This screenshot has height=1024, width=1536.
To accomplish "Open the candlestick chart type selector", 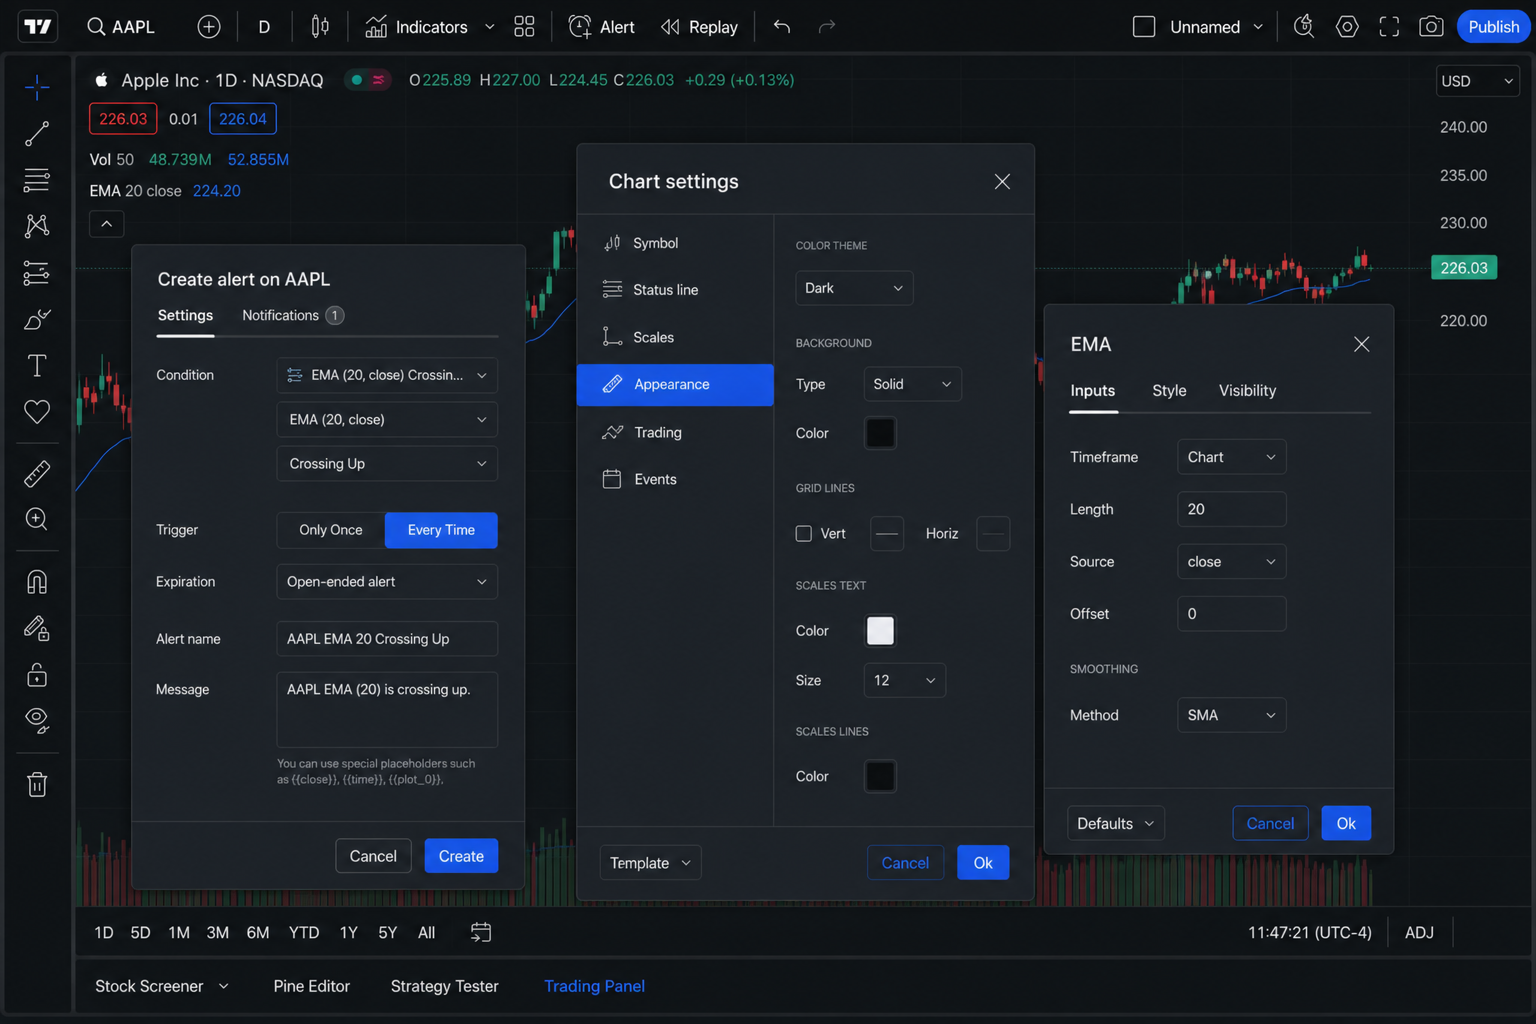I will [x=320, y=27].
